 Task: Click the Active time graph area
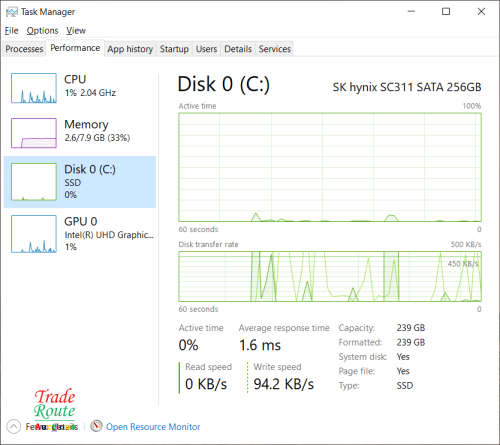(x=330, y=167)
